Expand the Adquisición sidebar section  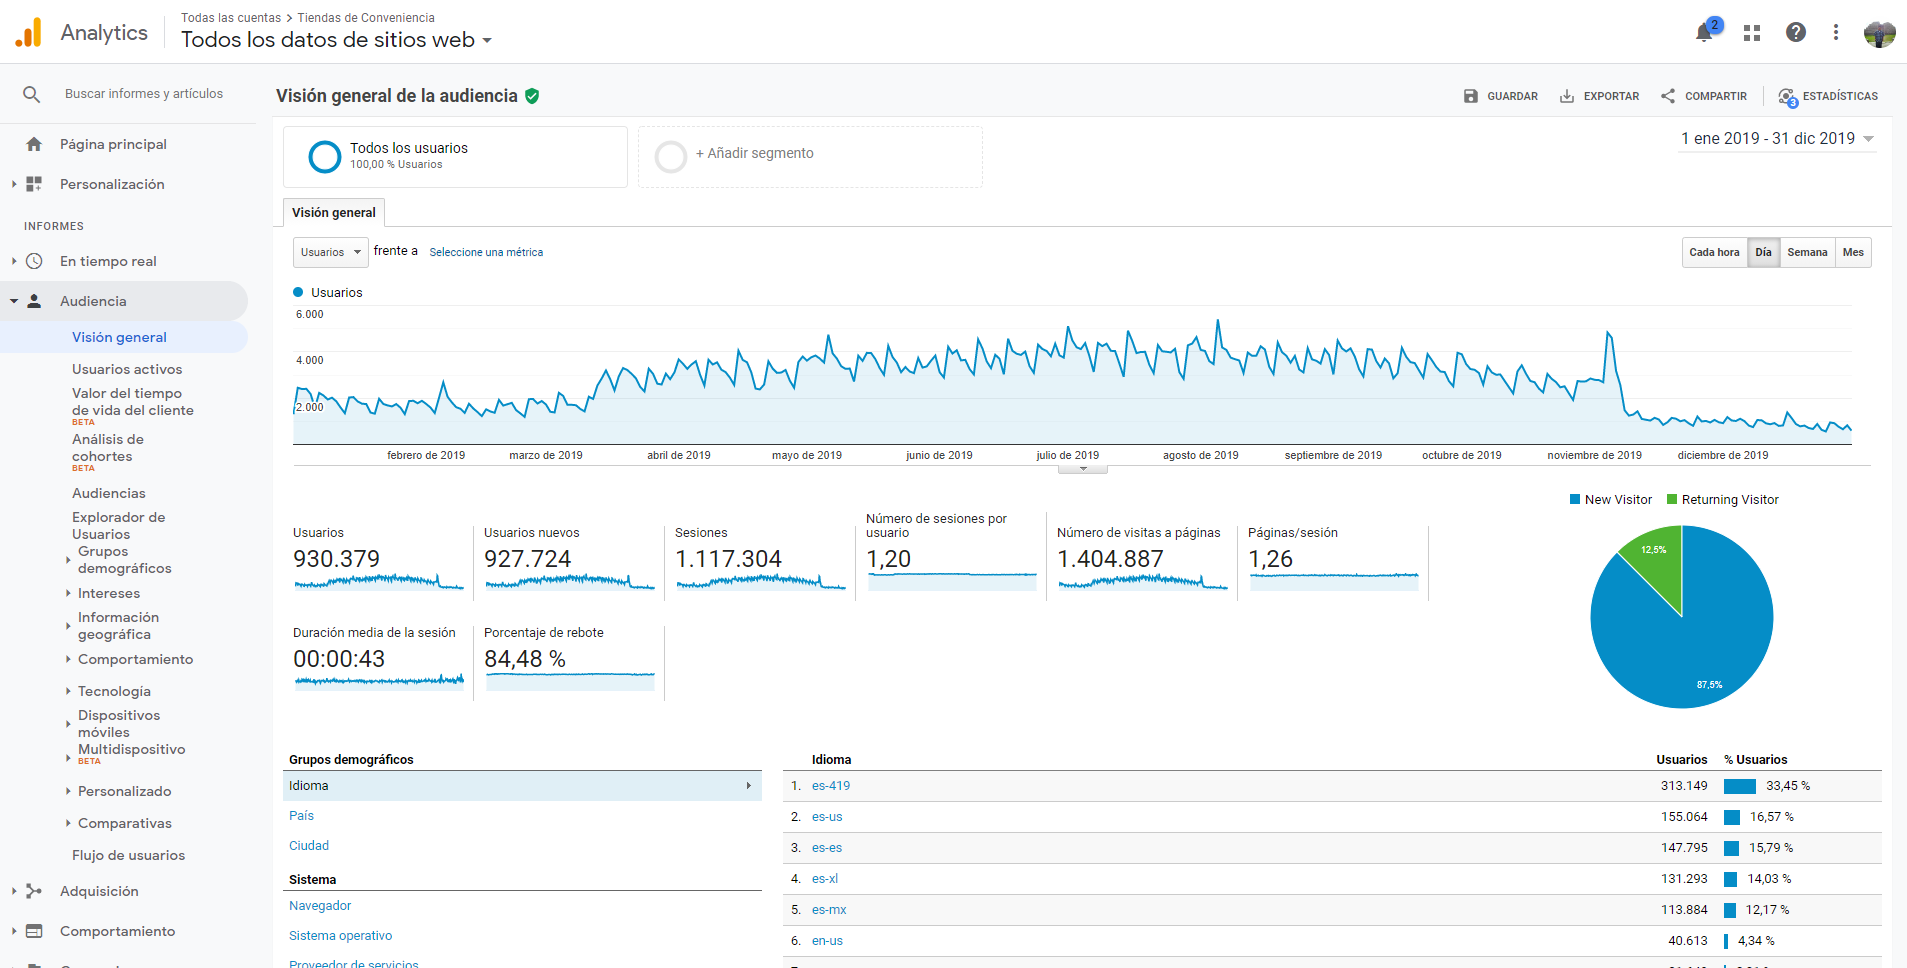point(99,891)
